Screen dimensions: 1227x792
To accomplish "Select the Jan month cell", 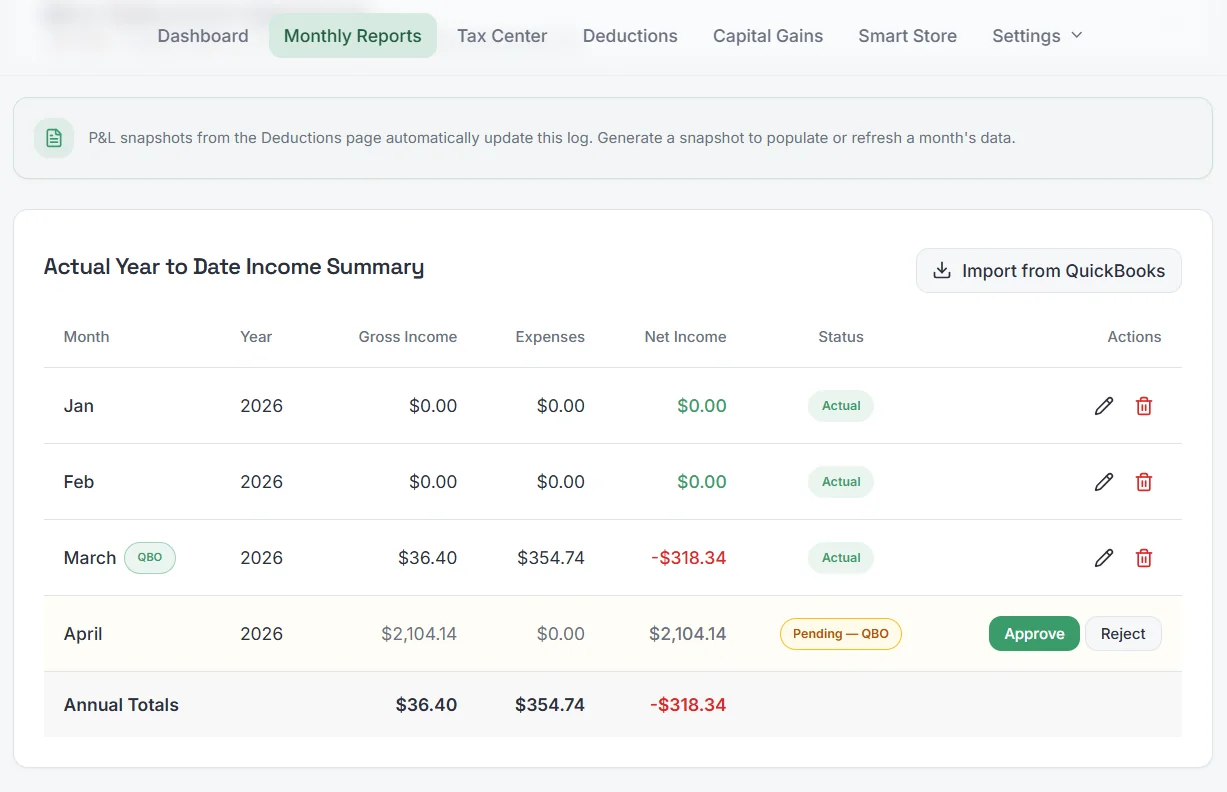I will coord(79,406).
